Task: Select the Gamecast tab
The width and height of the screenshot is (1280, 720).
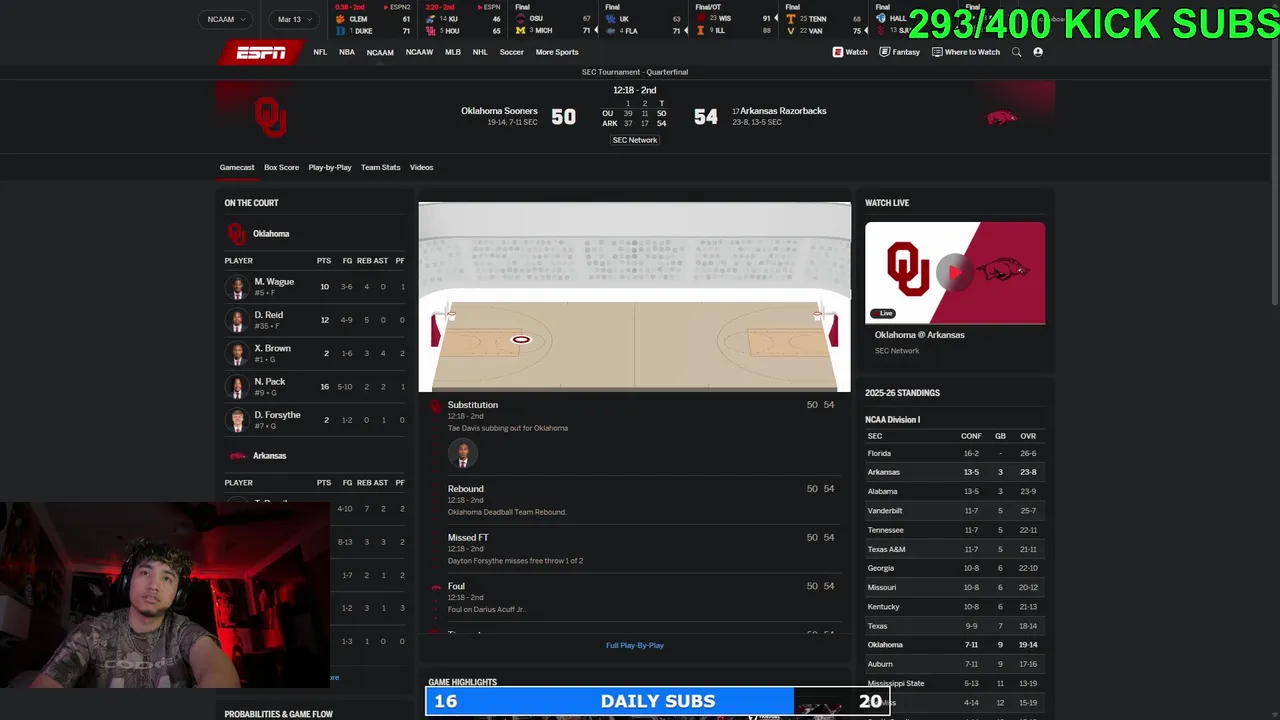Action: point(237,167)
